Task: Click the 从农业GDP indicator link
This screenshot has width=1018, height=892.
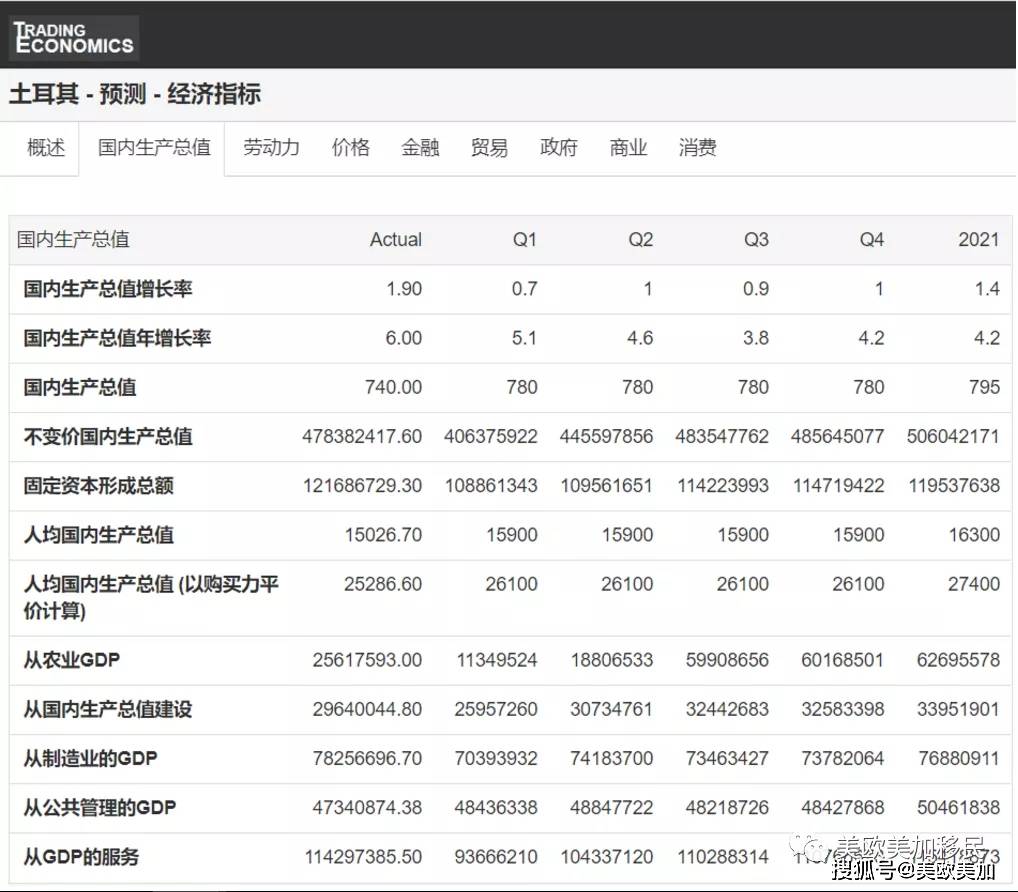Action: click(x=71, y=660)
